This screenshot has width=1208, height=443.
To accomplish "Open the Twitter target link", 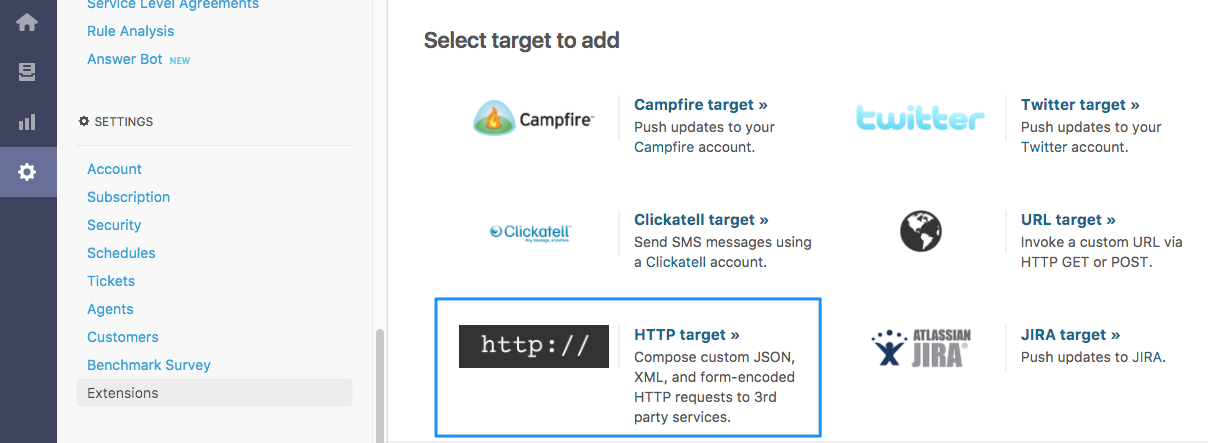I will coord(1080,105).
